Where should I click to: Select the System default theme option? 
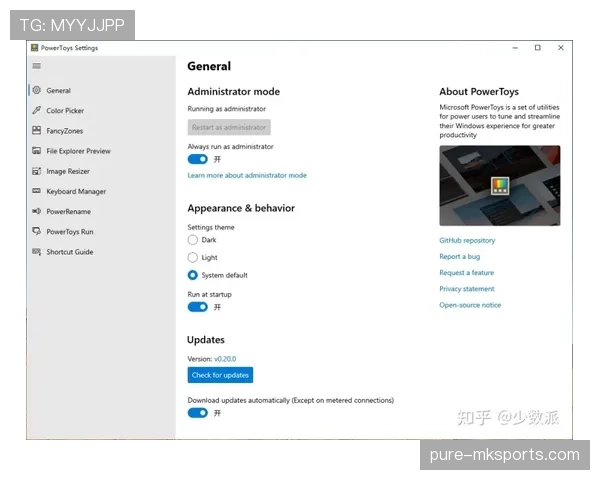(x=192, y=275)
